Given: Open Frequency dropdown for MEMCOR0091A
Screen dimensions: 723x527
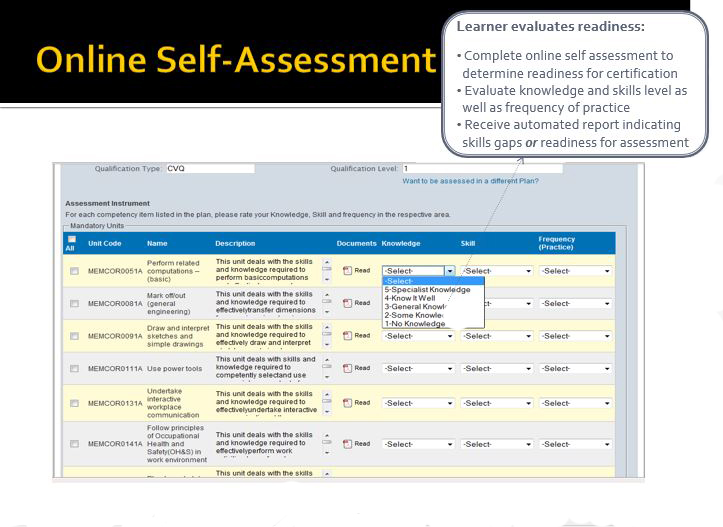Looking at the screenshot, I should [575, 336].
